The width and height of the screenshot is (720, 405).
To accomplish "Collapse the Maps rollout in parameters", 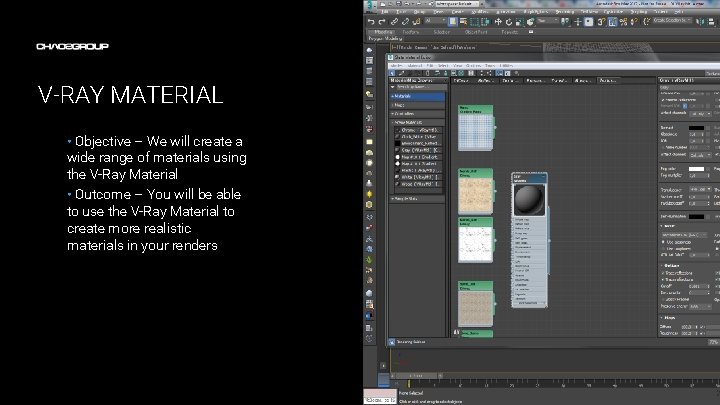I will tap(669, 318).
